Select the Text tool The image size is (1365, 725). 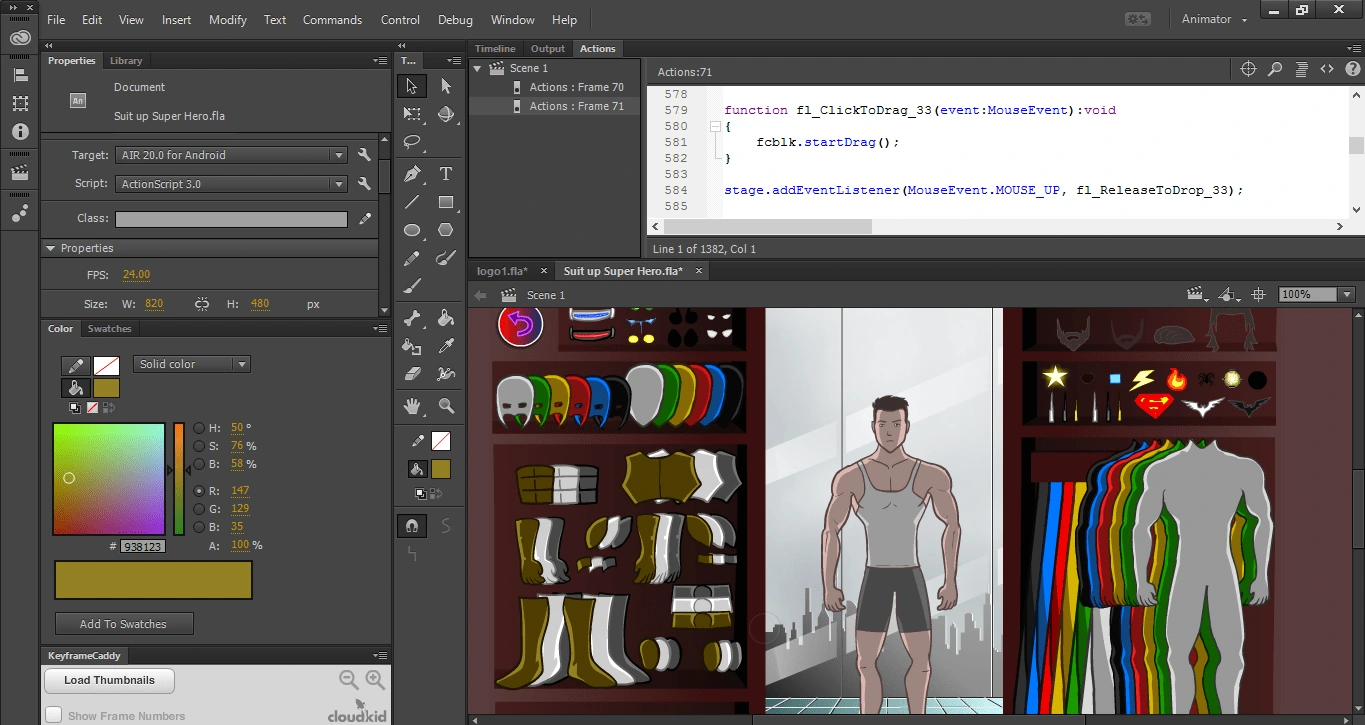point(446,174)
